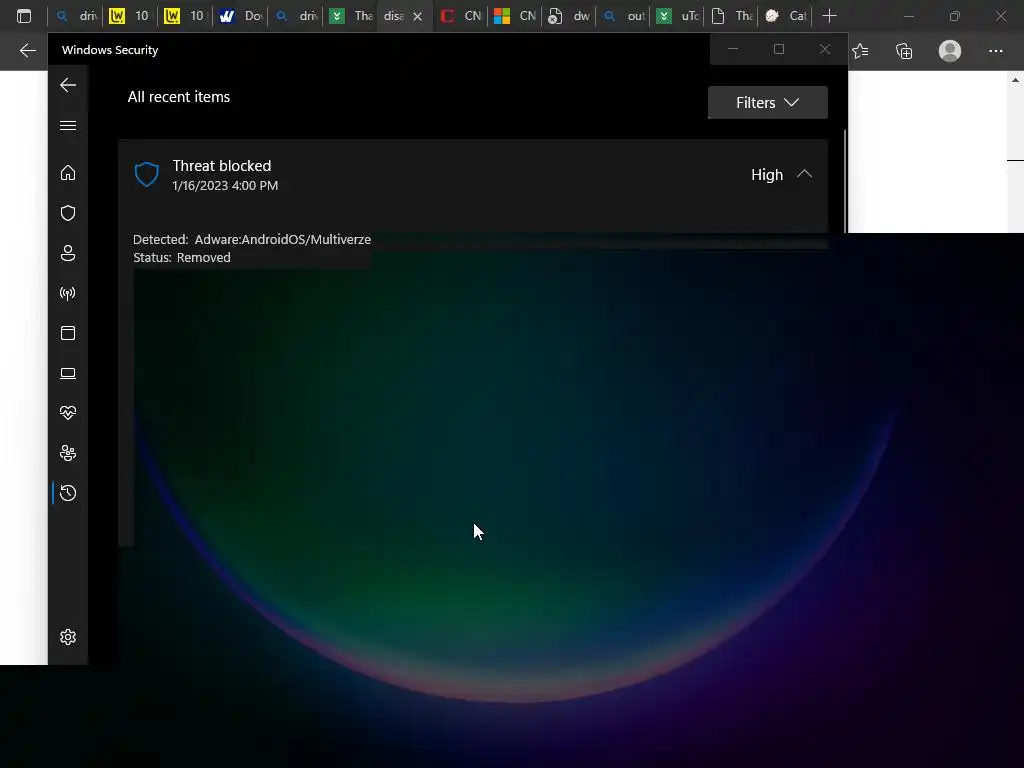This screenshot has height=768, width=1024.
Task: Open the browser Favorites star icon
Action: (x=861, y=51)
